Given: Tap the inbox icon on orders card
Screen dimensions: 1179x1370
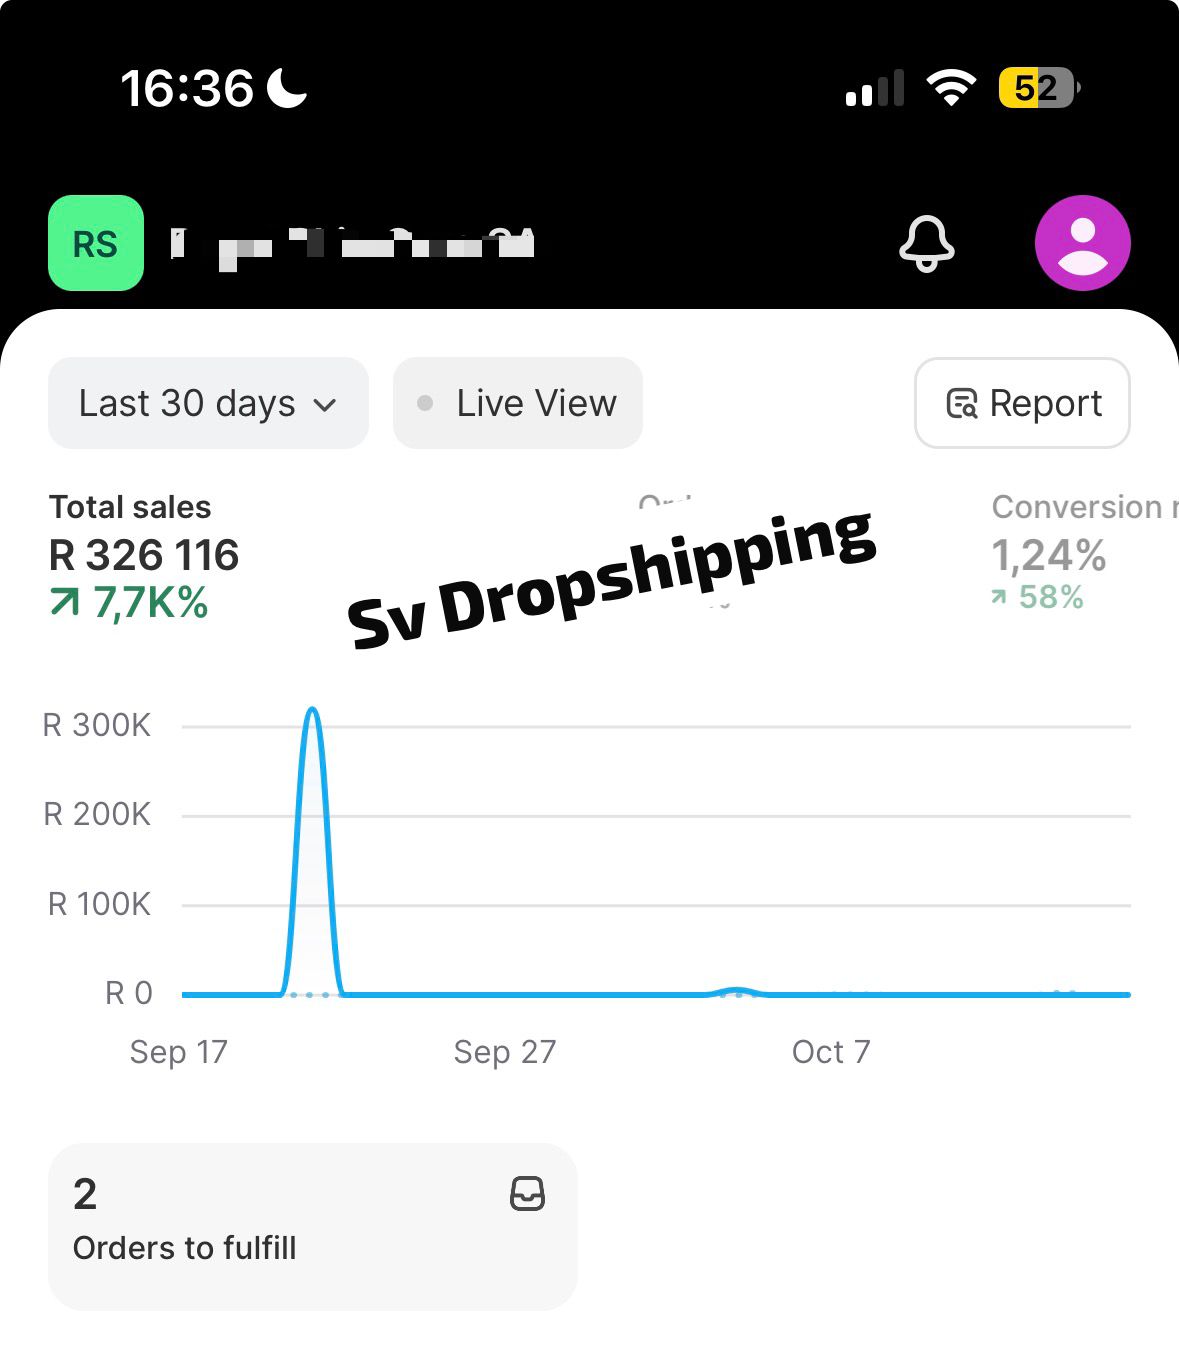Looking at the screenshot, I should pyautogui.click(x=527, y=1194).
